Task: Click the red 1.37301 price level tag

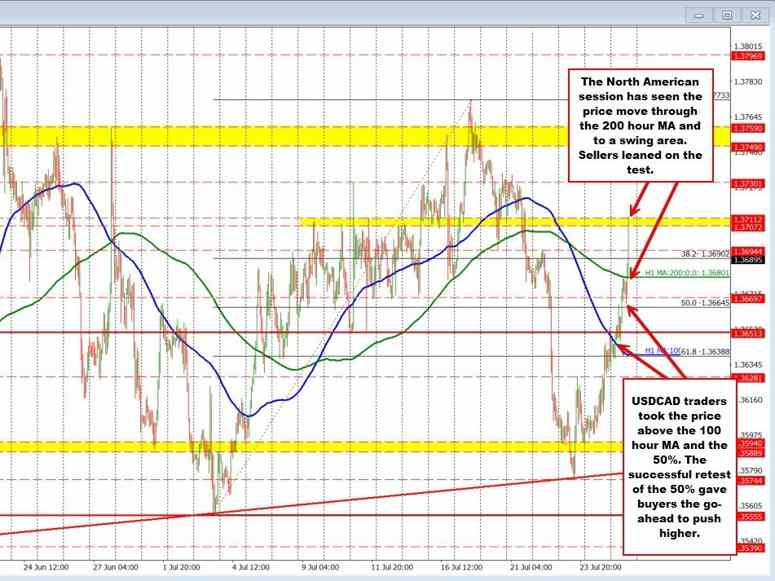Action: (748, 184)
